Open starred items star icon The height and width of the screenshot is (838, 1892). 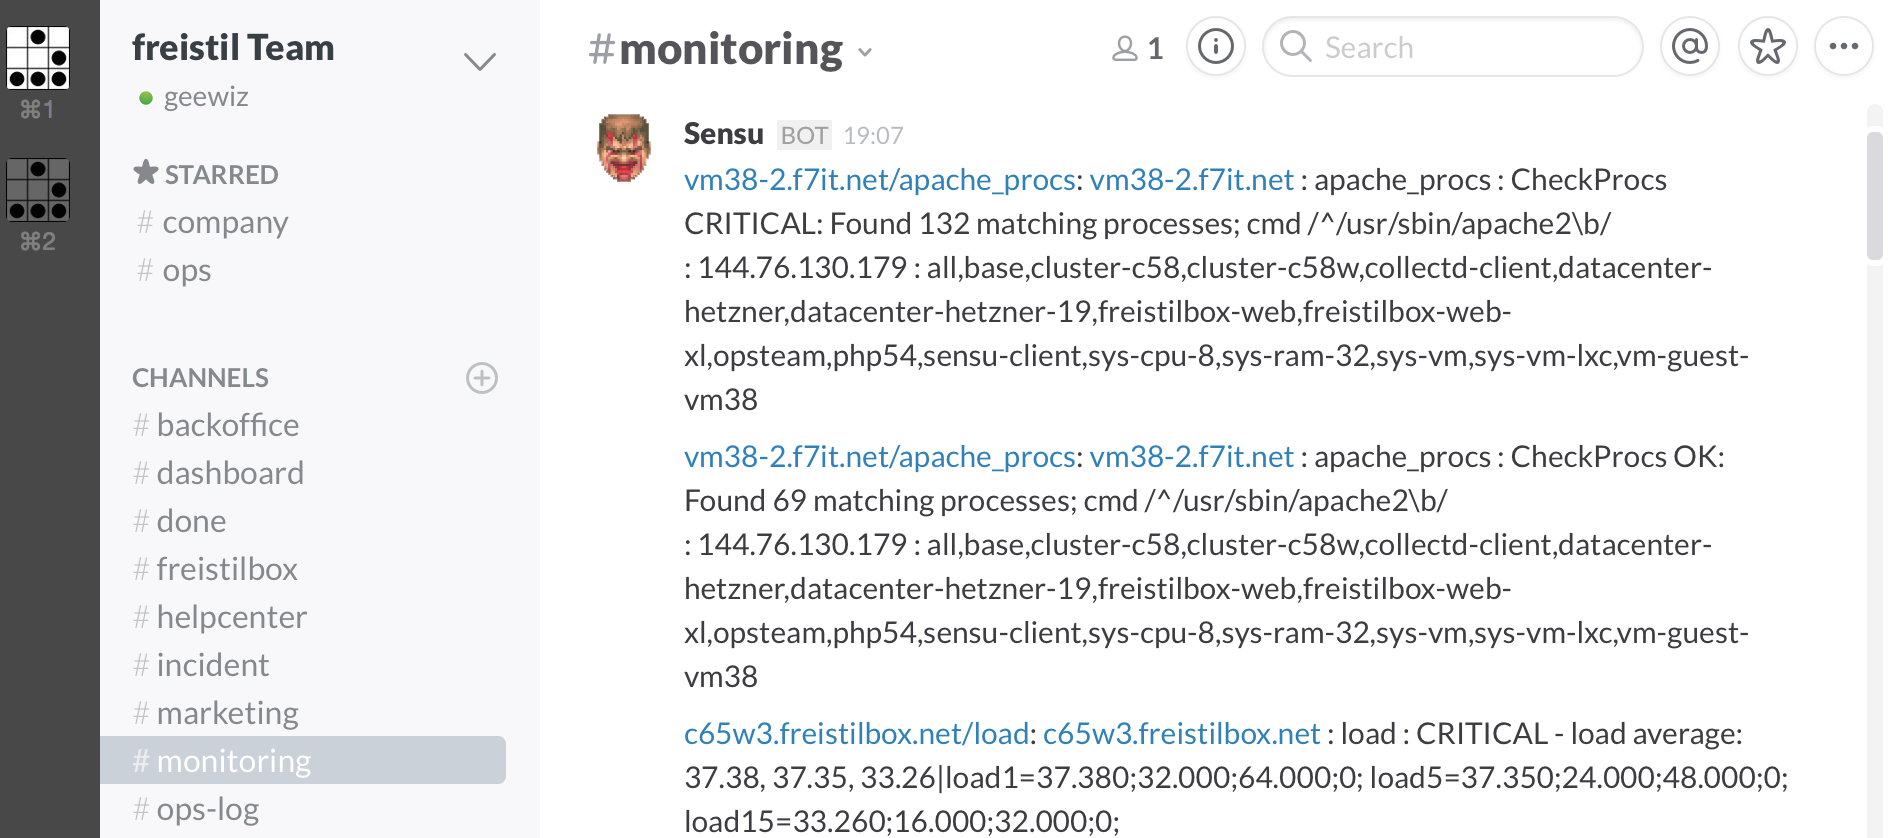(1767, 47)
